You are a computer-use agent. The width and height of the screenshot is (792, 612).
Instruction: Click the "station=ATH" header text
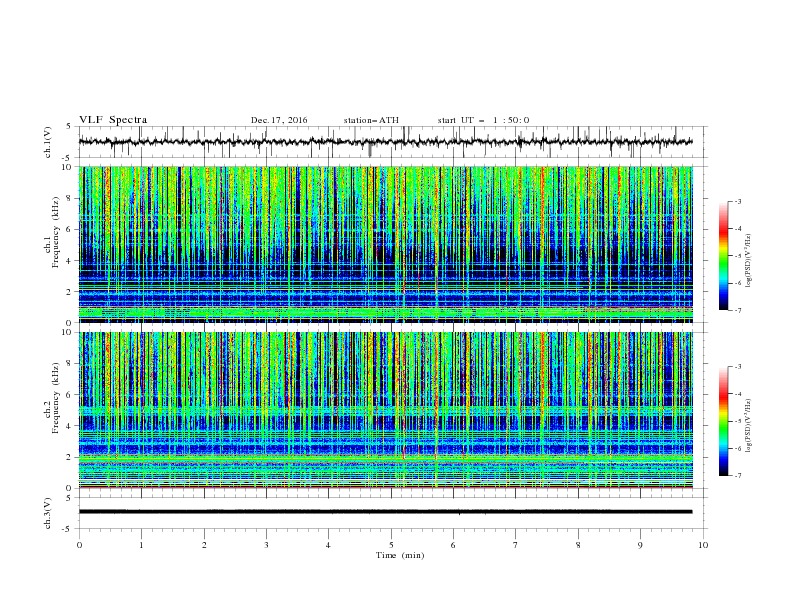coord(371,120)
